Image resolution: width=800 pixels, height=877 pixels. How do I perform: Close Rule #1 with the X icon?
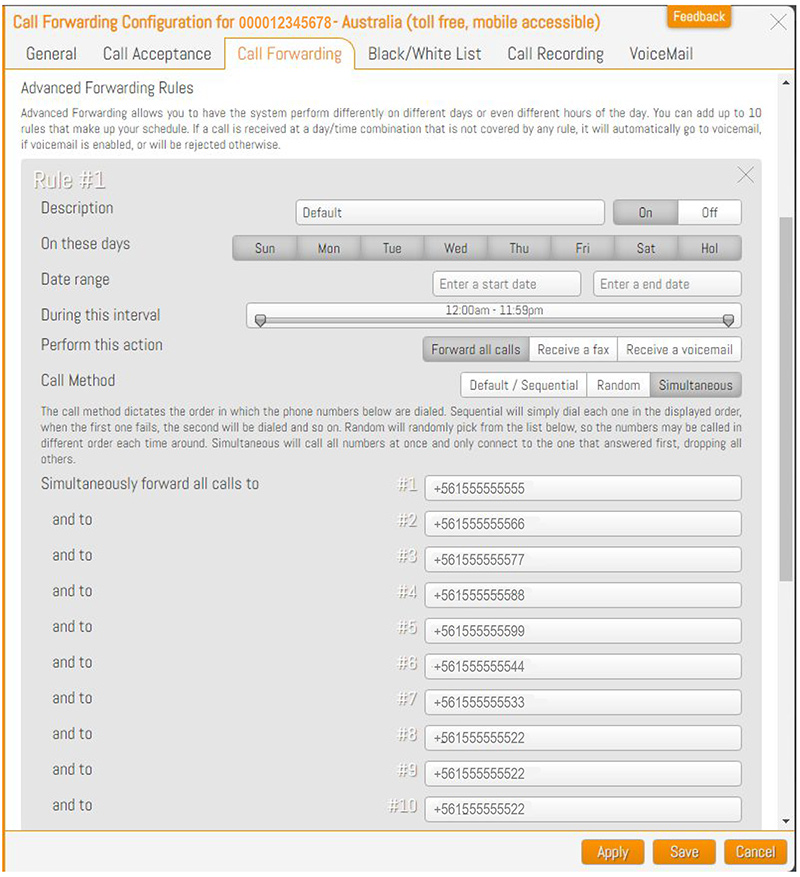point(745,175)
